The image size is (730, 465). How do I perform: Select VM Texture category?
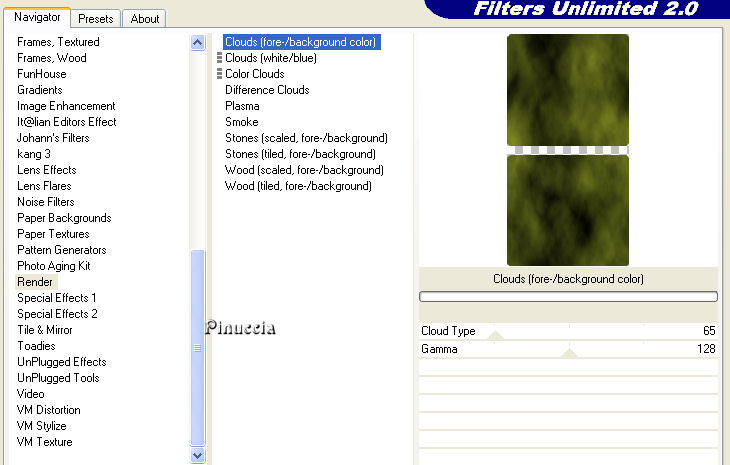(45, 442)
